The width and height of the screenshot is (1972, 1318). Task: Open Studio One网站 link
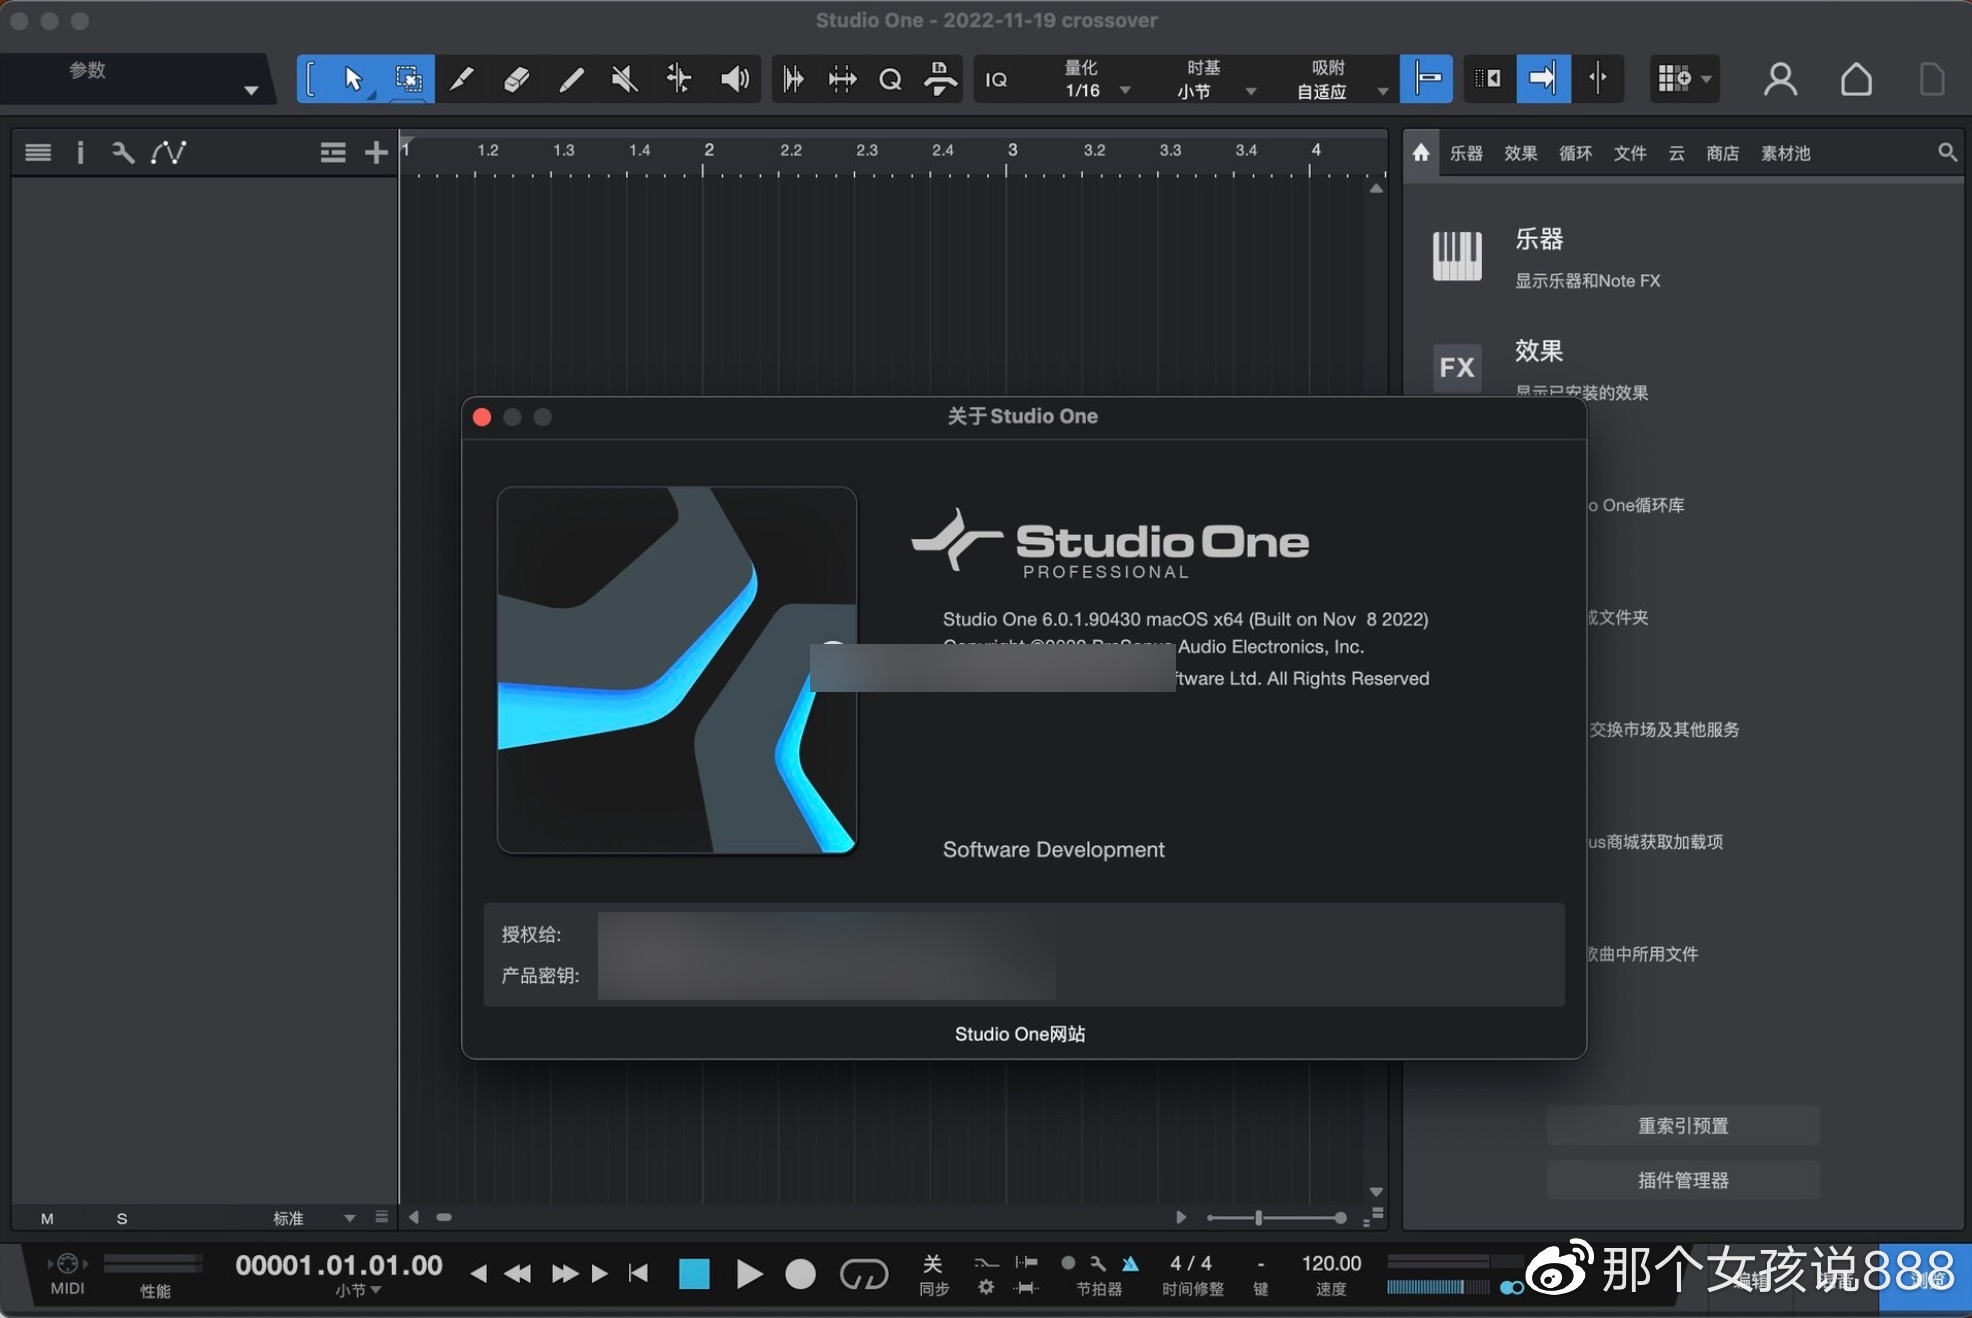1020,1034
